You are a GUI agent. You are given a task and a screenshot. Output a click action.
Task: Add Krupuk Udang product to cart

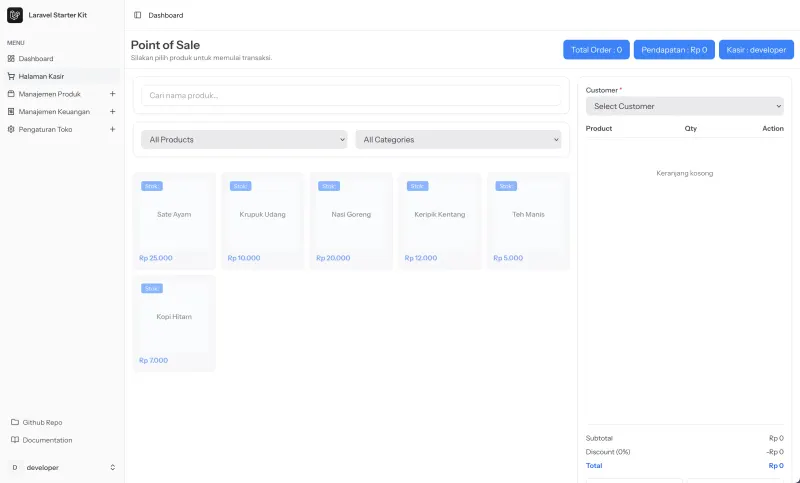pos(262,221)
